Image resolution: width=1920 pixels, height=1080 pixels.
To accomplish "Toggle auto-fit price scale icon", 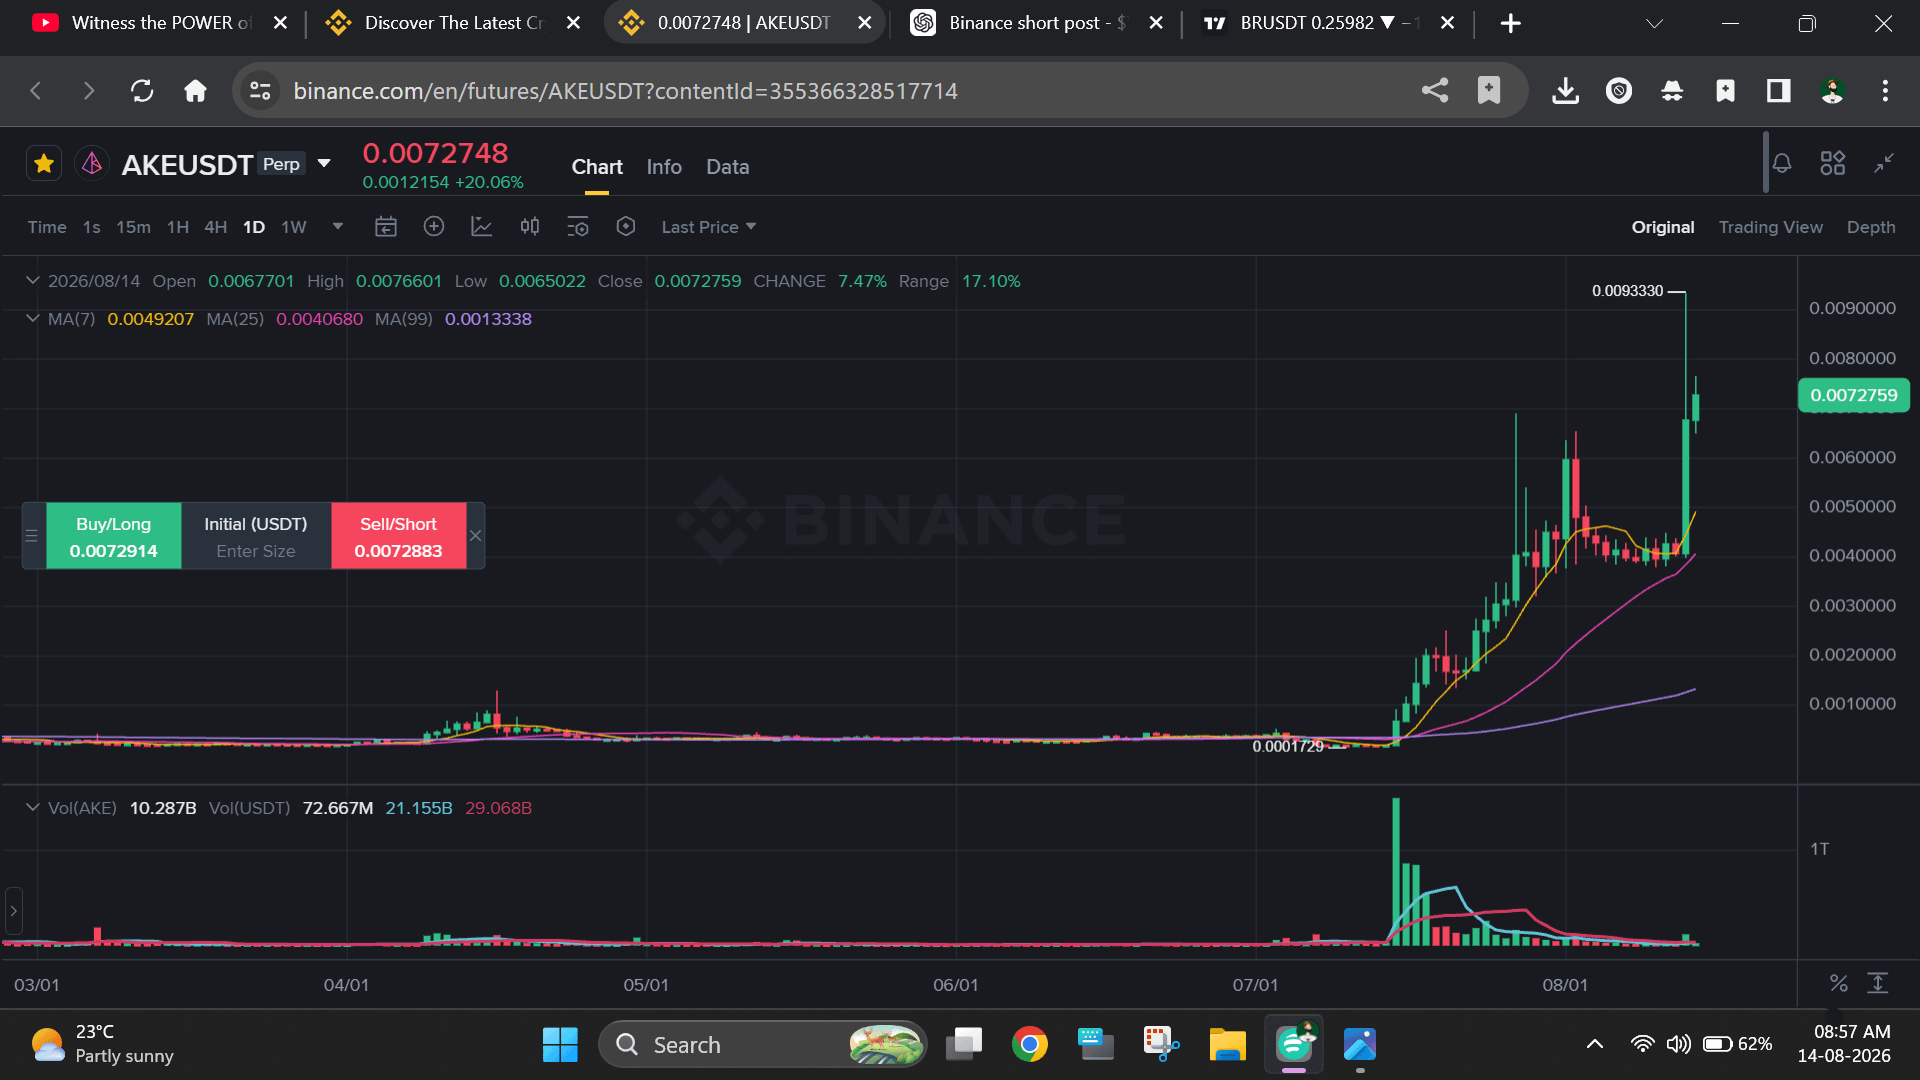I will 1878,983.
